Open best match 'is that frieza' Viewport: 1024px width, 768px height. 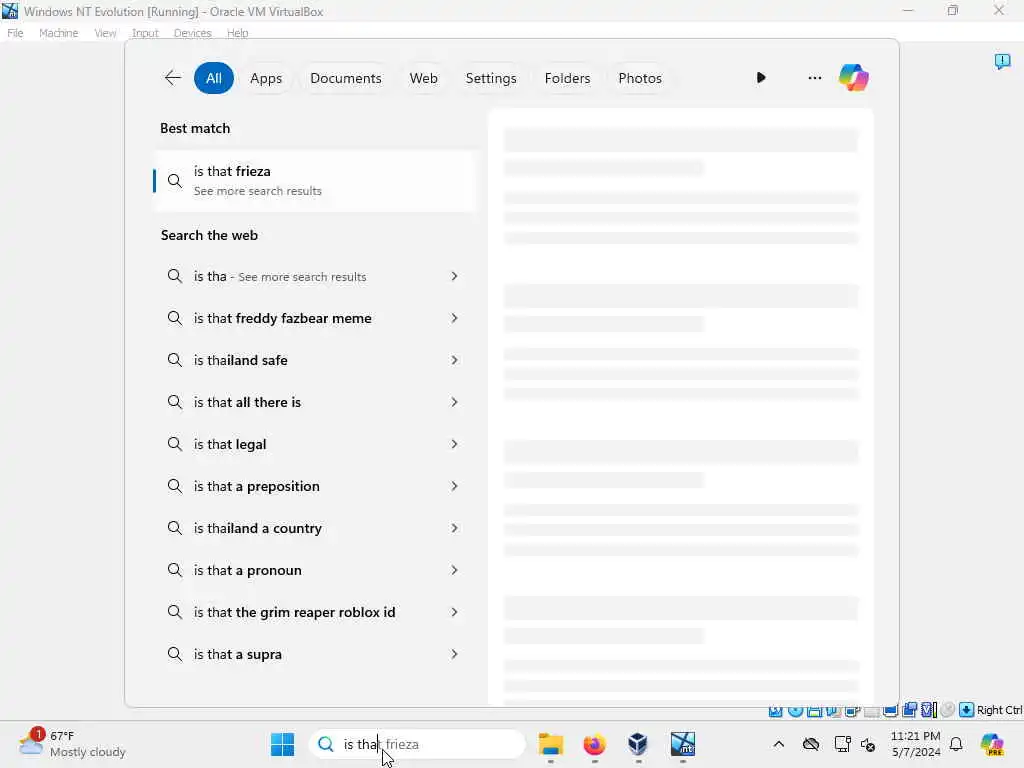pos(315,181)
